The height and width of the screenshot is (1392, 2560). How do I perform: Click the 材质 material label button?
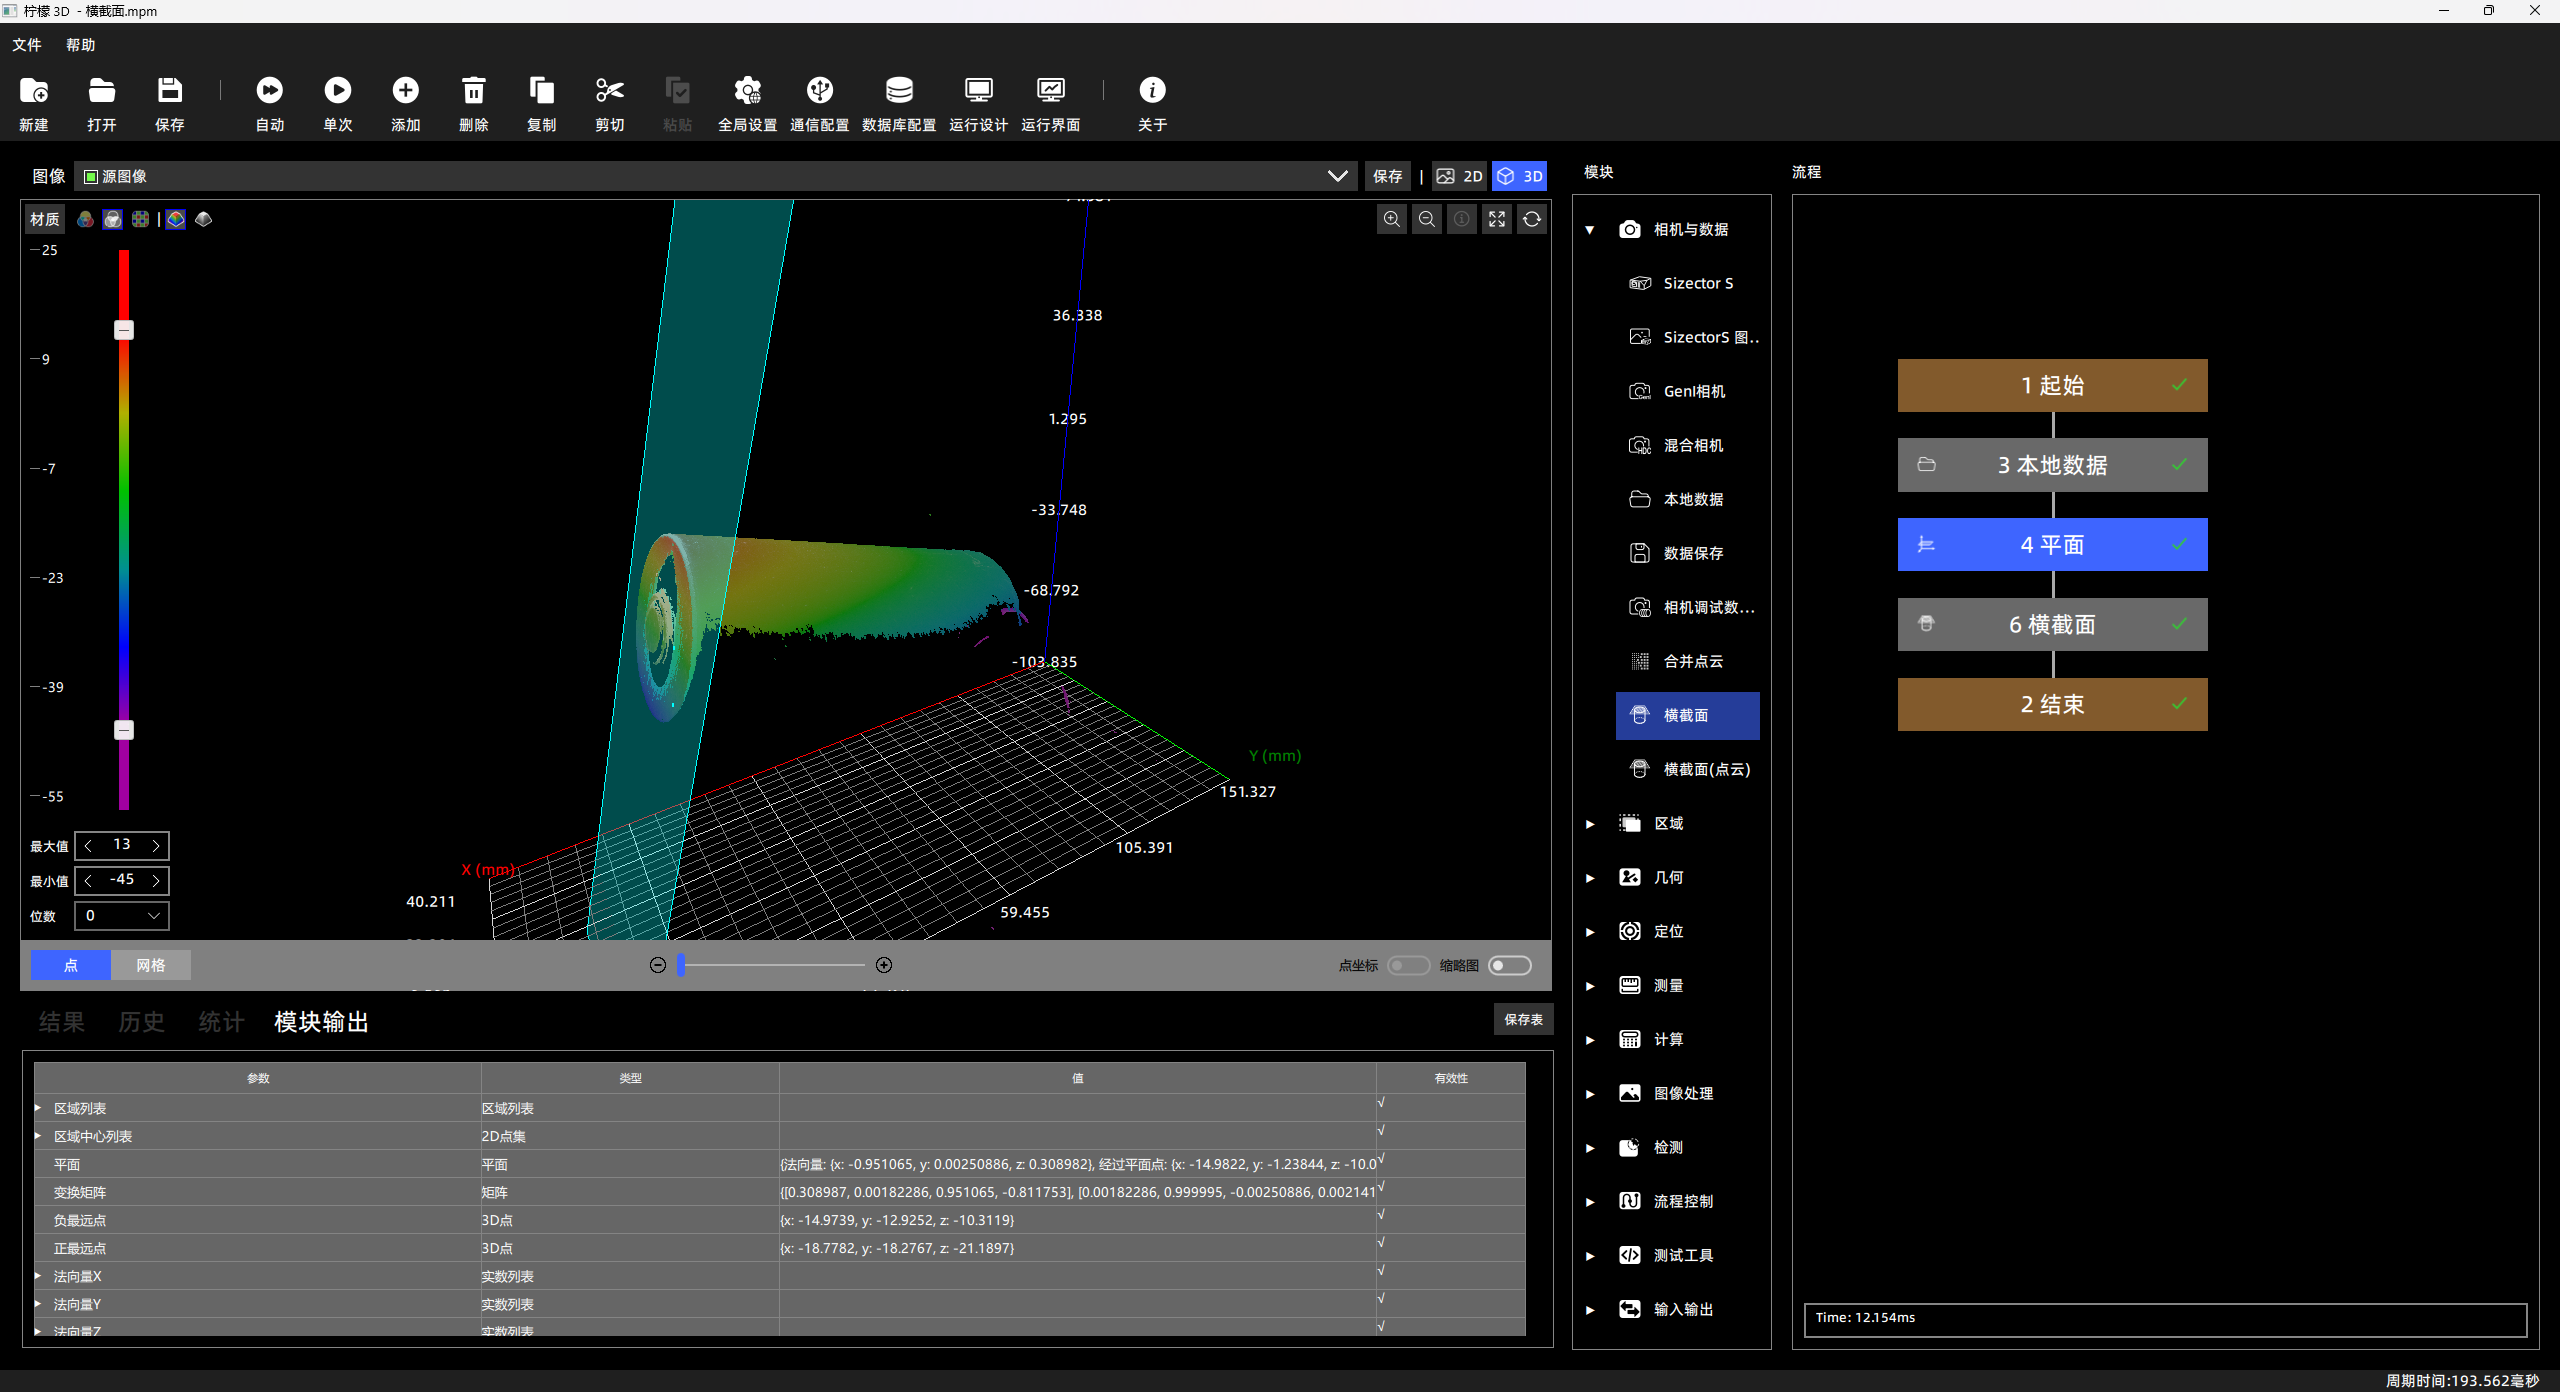(45, 219)
